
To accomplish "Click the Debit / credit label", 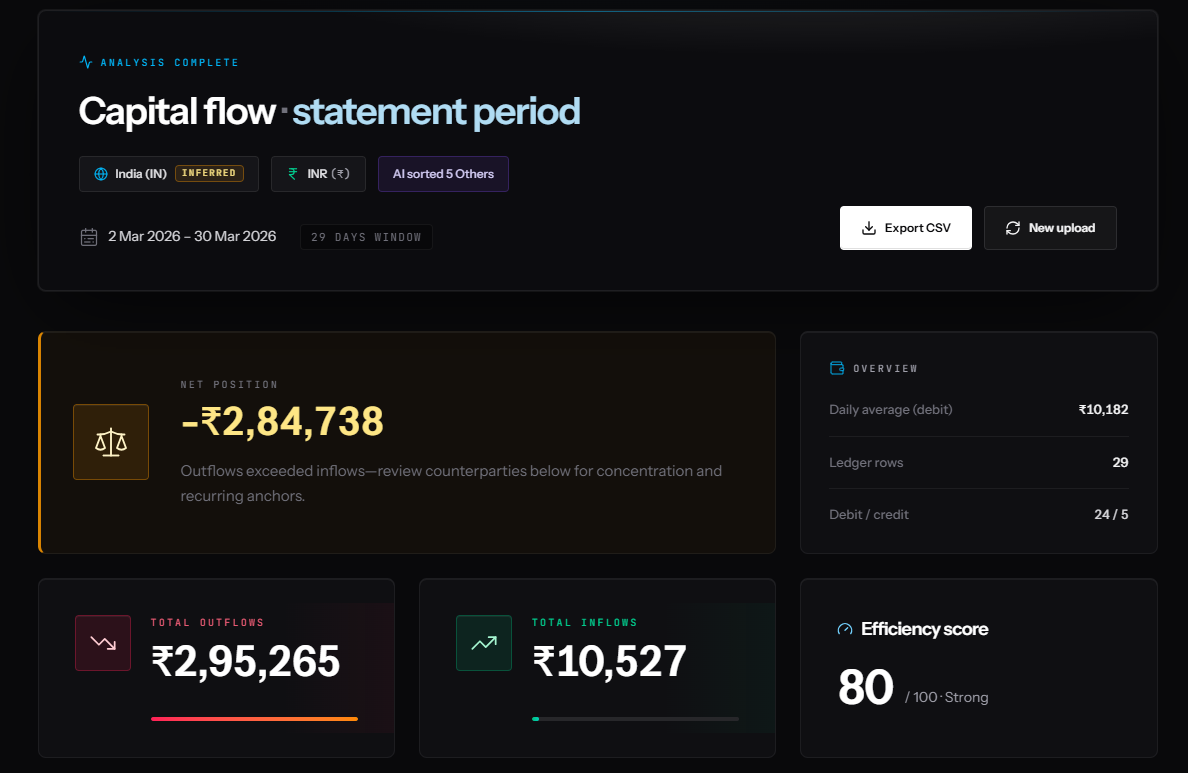I will coord(868,515).
